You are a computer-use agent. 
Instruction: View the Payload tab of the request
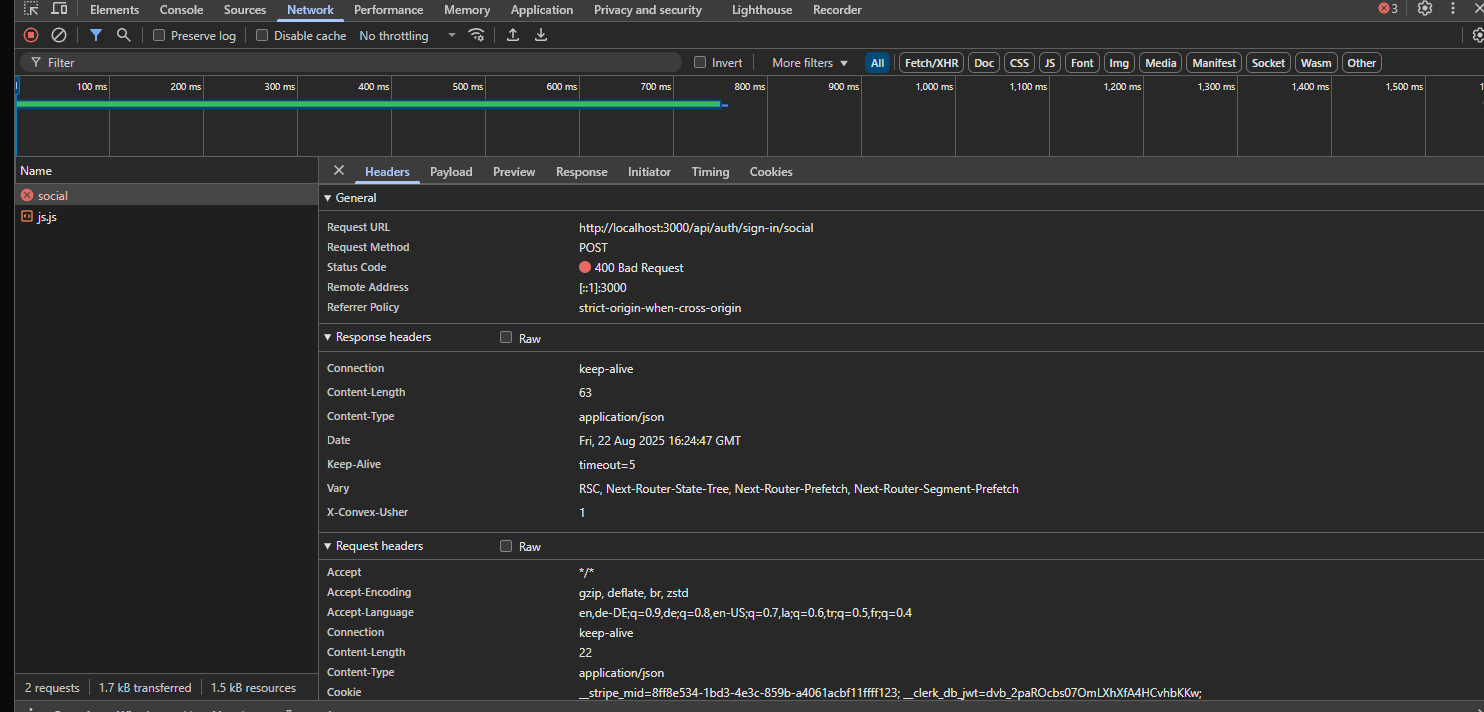(x=451, y=172)
